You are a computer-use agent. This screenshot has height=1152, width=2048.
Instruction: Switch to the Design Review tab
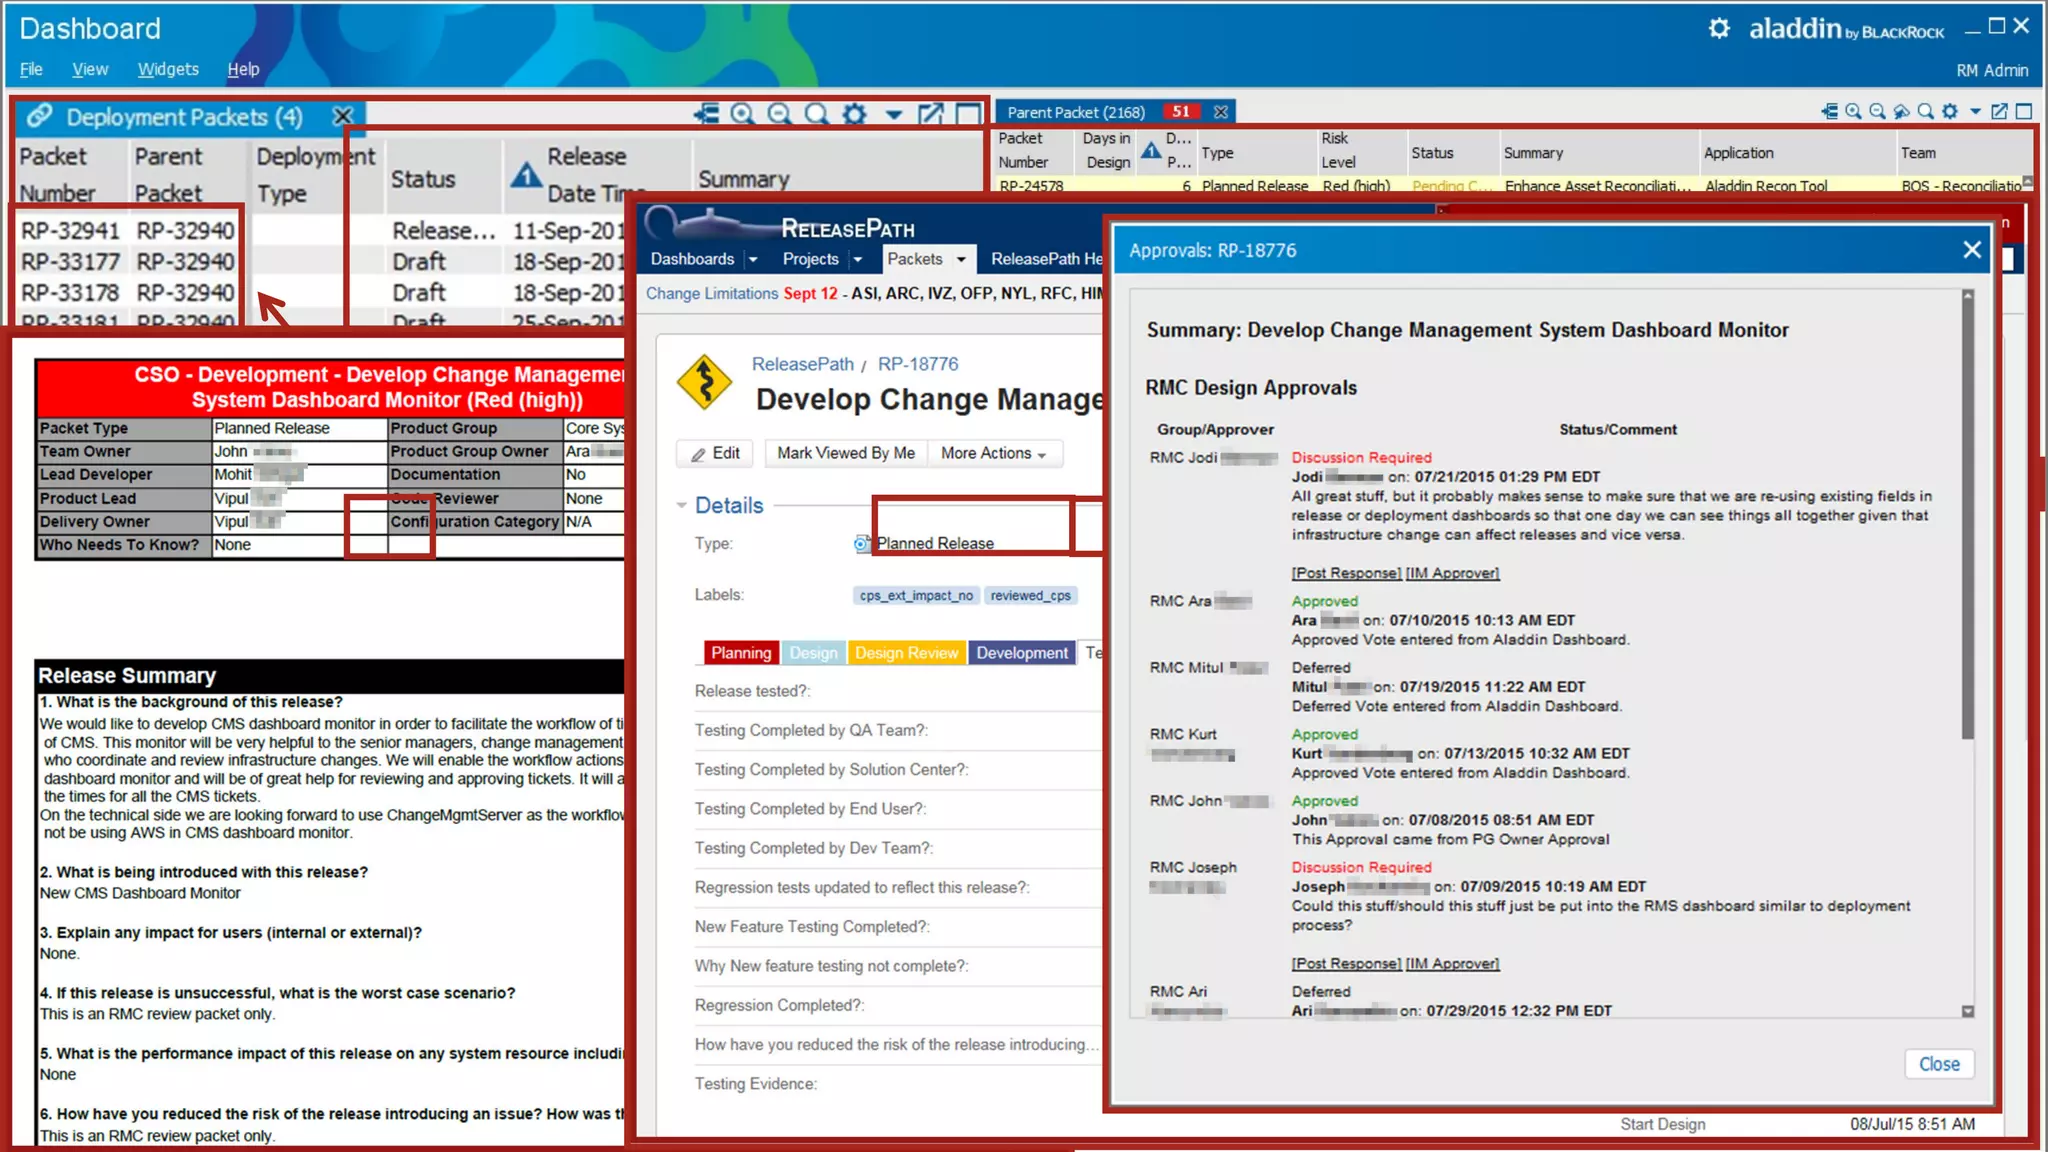point(906,653)
